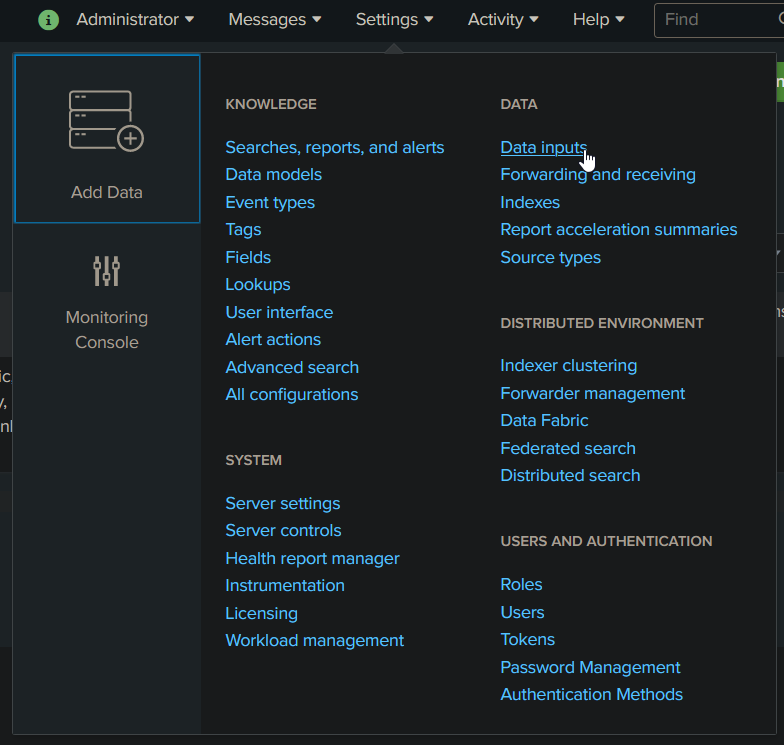
Task: Click the Monitoring Console label
Action: 106,330
